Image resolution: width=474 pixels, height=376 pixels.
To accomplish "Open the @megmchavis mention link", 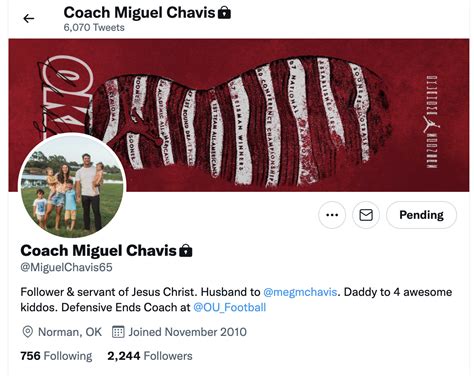I will click(x=300, y=292).
